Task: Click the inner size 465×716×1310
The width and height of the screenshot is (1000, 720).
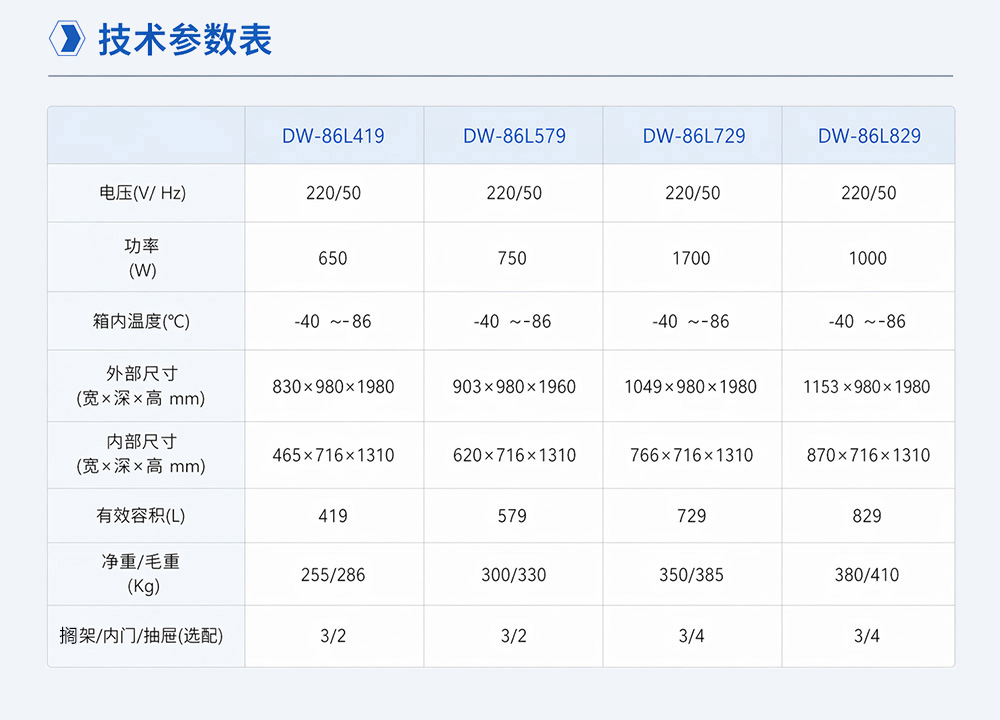Action: [333, 455]
